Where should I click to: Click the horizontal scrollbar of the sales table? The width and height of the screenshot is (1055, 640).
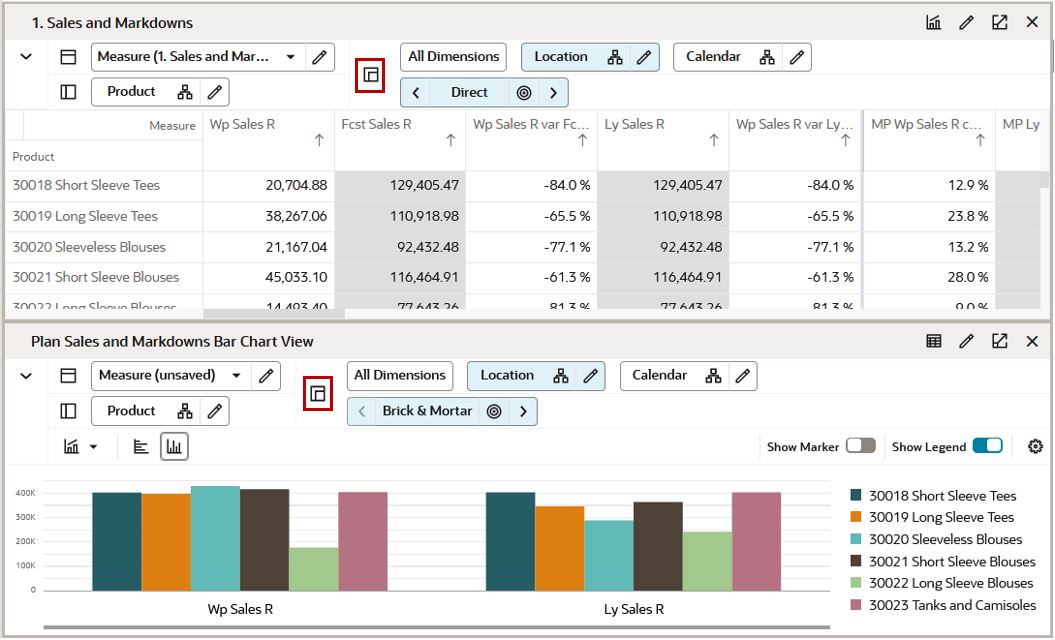tap(274, 314)
